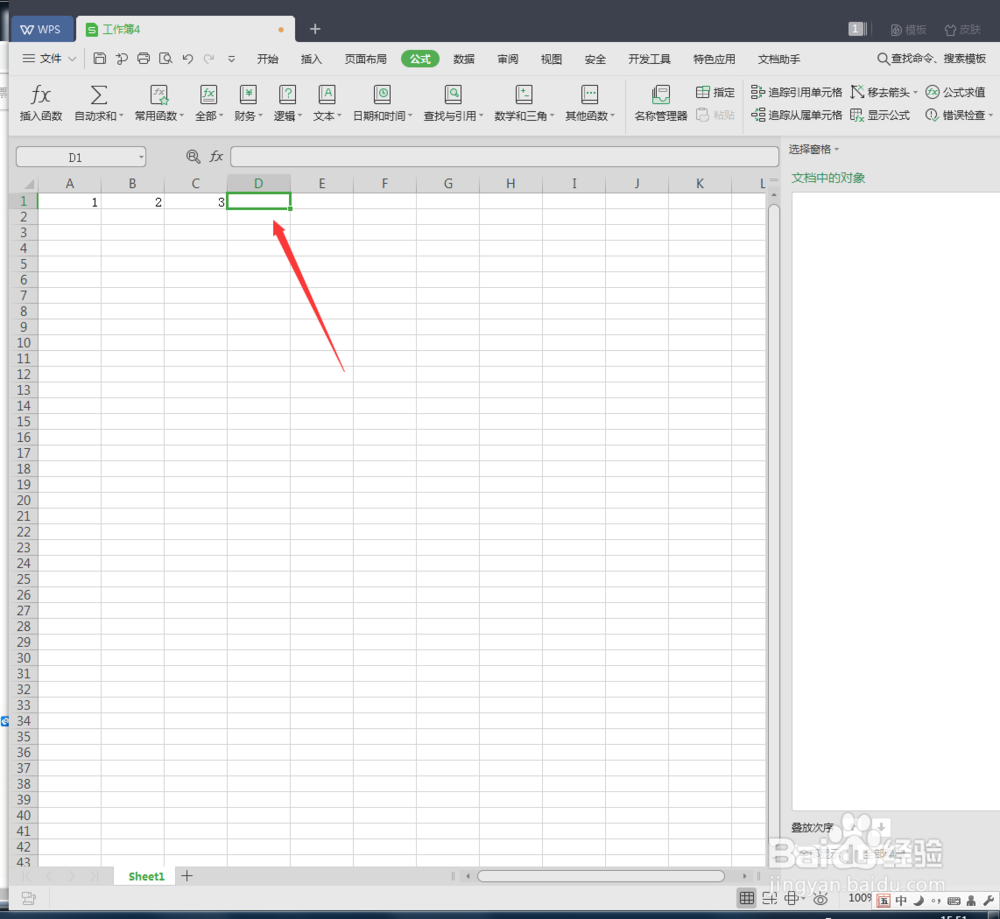
Task: Open the Date and Time functions icon
Action: pos(382,95)
